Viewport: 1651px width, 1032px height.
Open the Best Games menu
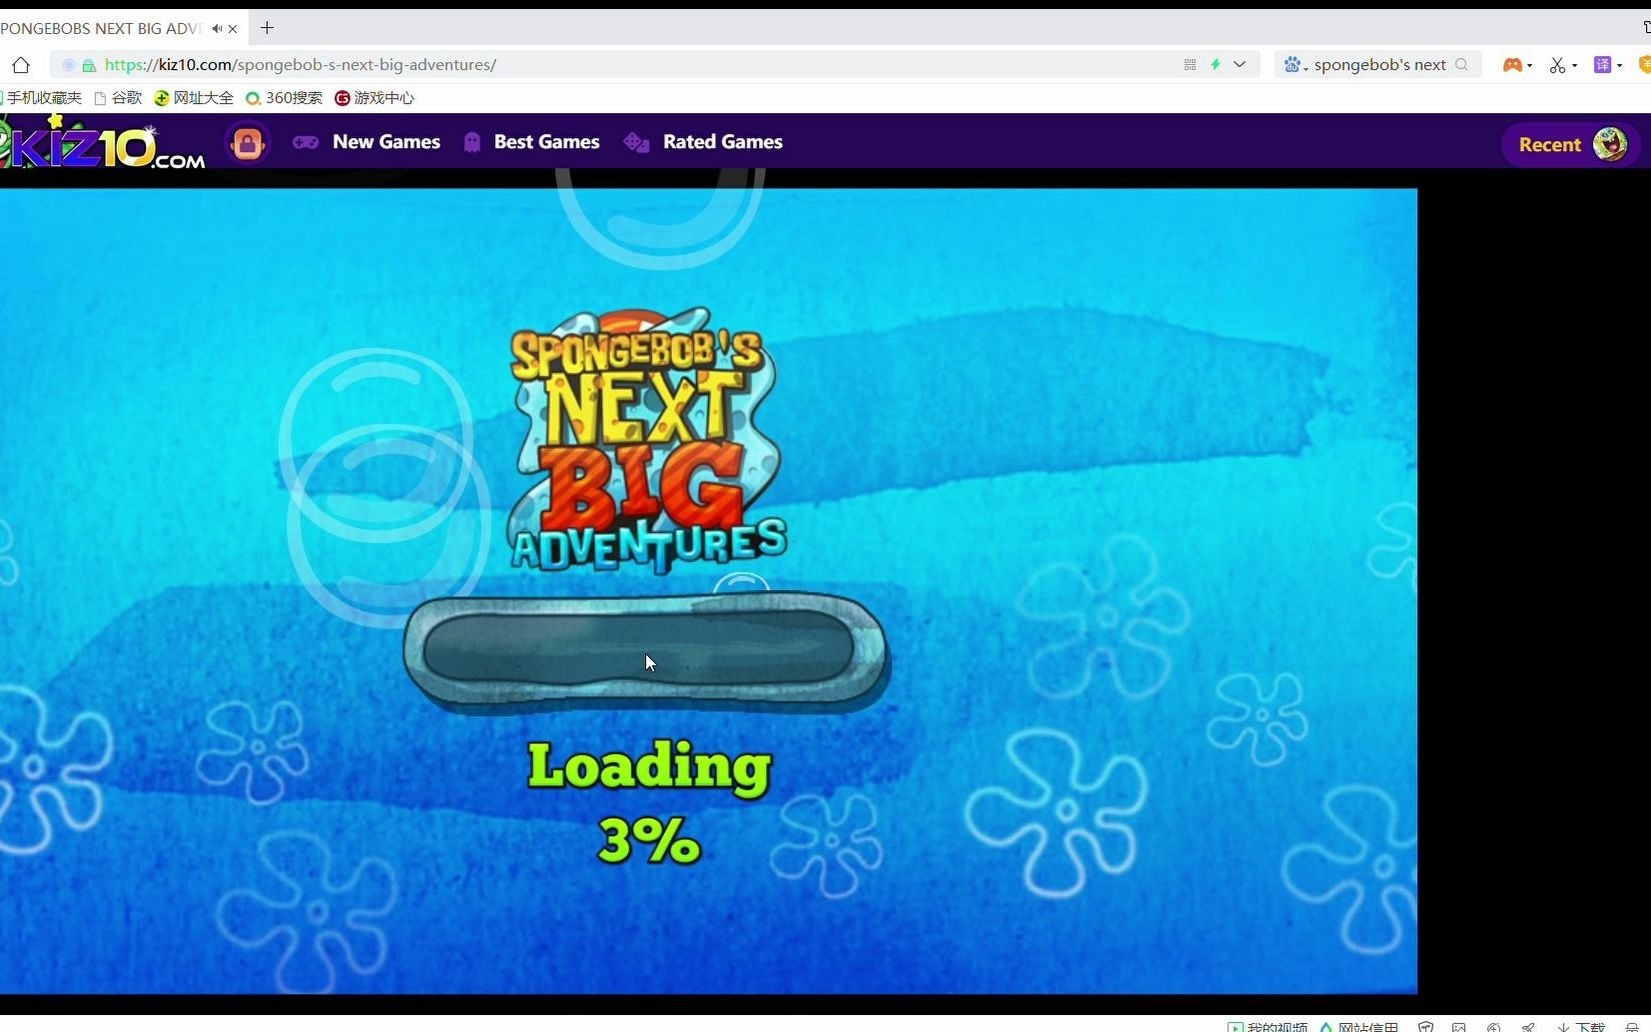546,142
